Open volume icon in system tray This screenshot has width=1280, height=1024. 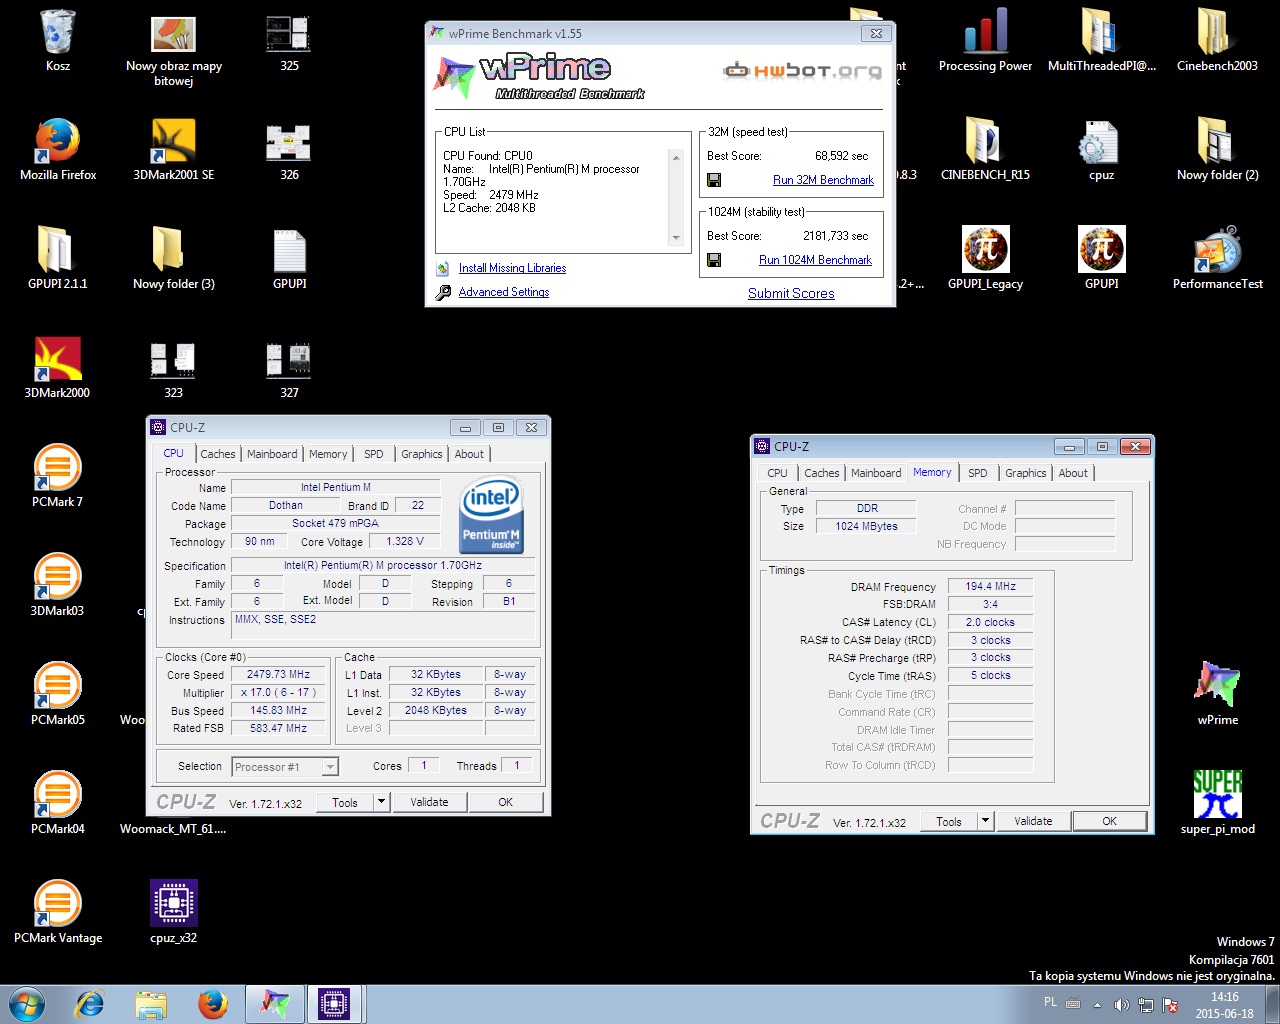(1121, 1005)
